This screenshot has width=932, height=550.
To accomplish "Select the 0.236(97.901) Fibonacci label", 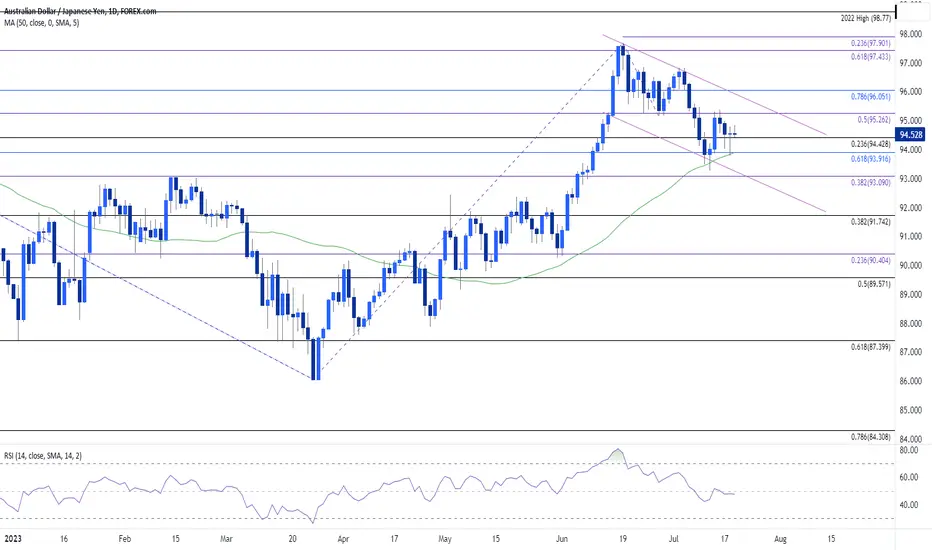I will coord(871,43).
